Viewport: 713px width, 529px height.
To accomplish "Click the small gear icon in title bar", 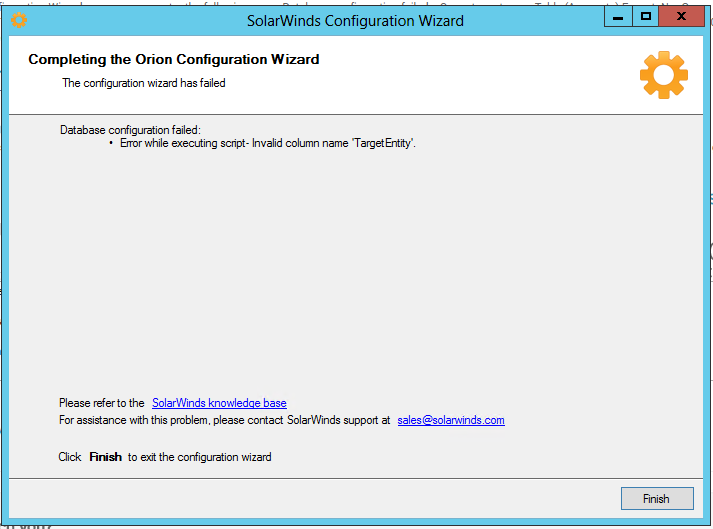I will (19, 20).
